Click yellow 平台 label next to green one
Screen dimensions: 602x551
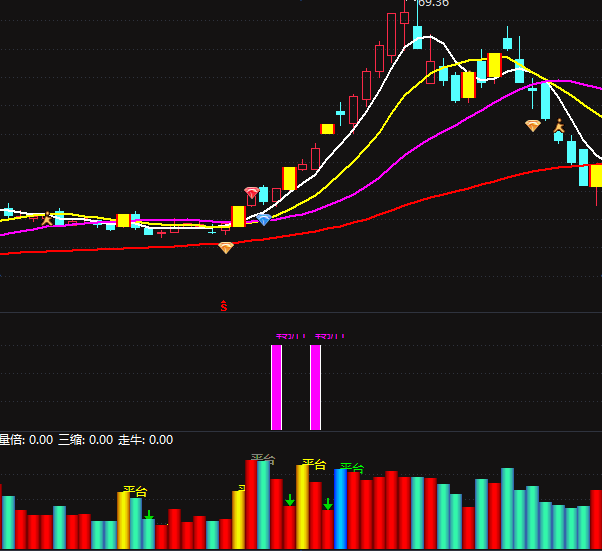[x=314, y=464]
